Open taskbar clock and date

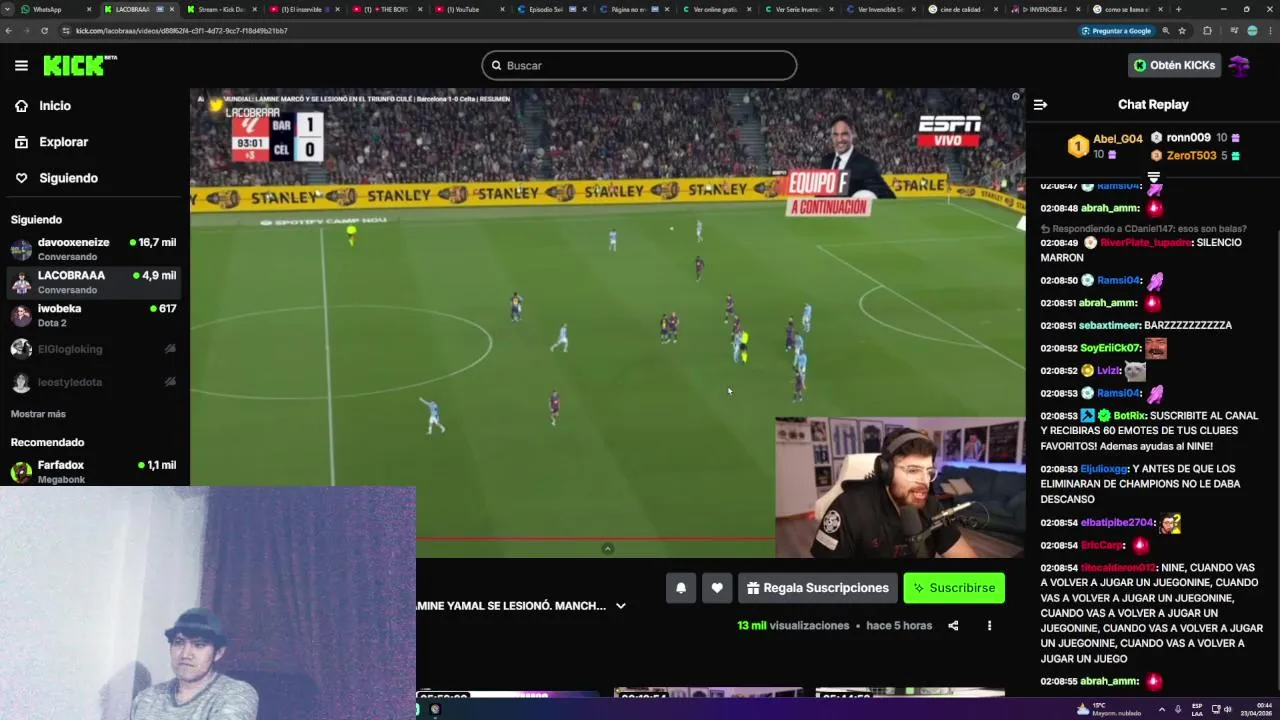[x=1258, y=709]
